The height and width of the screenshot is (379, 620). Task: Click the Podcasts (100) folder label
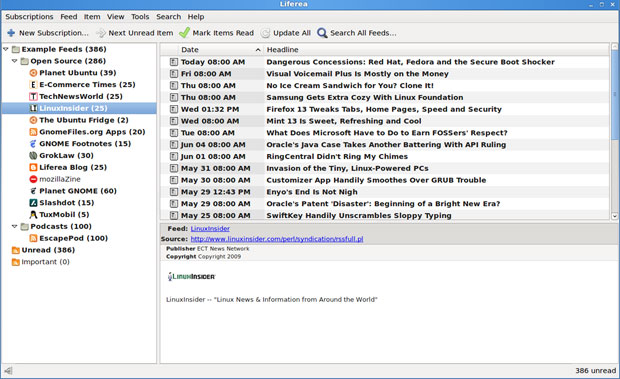61,226
